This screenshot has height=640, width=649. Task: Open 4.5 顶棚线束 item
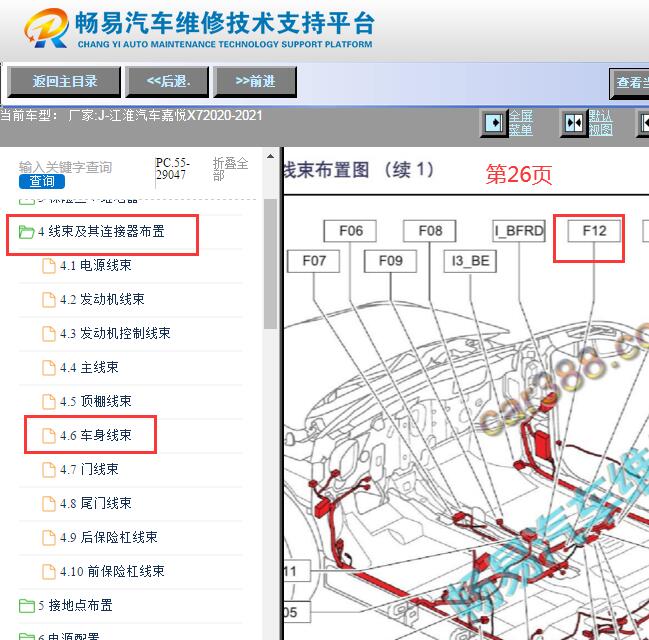coord(96,401)
